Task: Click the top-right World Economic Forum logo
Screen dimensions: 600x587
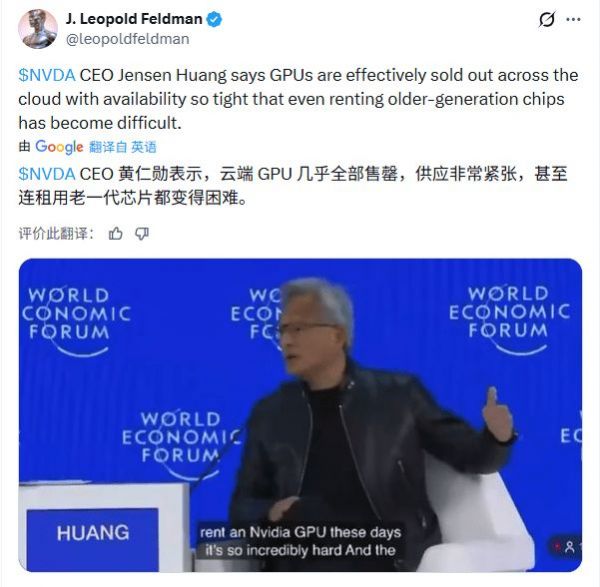Action: click(509, 319)
